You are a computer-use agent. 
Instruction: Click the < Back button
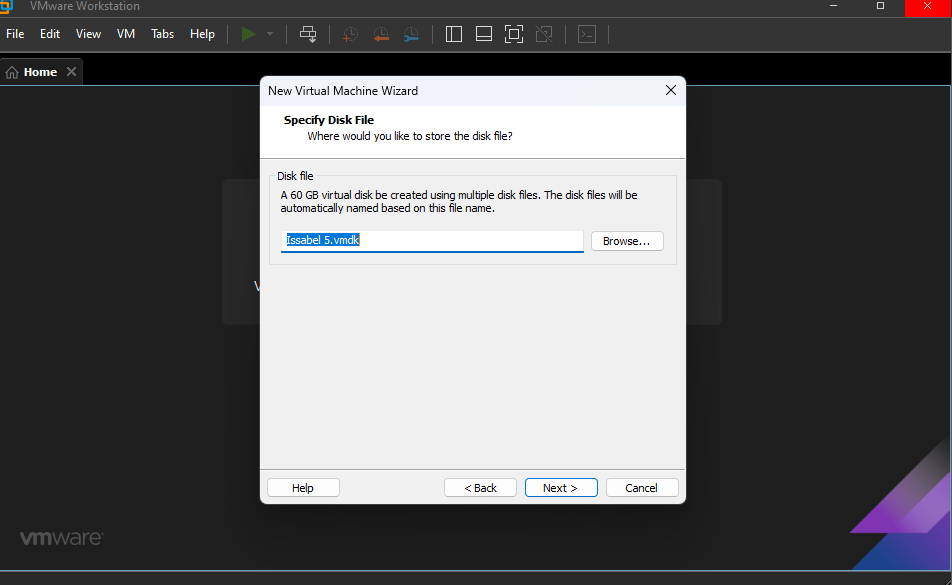pyautogui.click(x=480, y=488)
